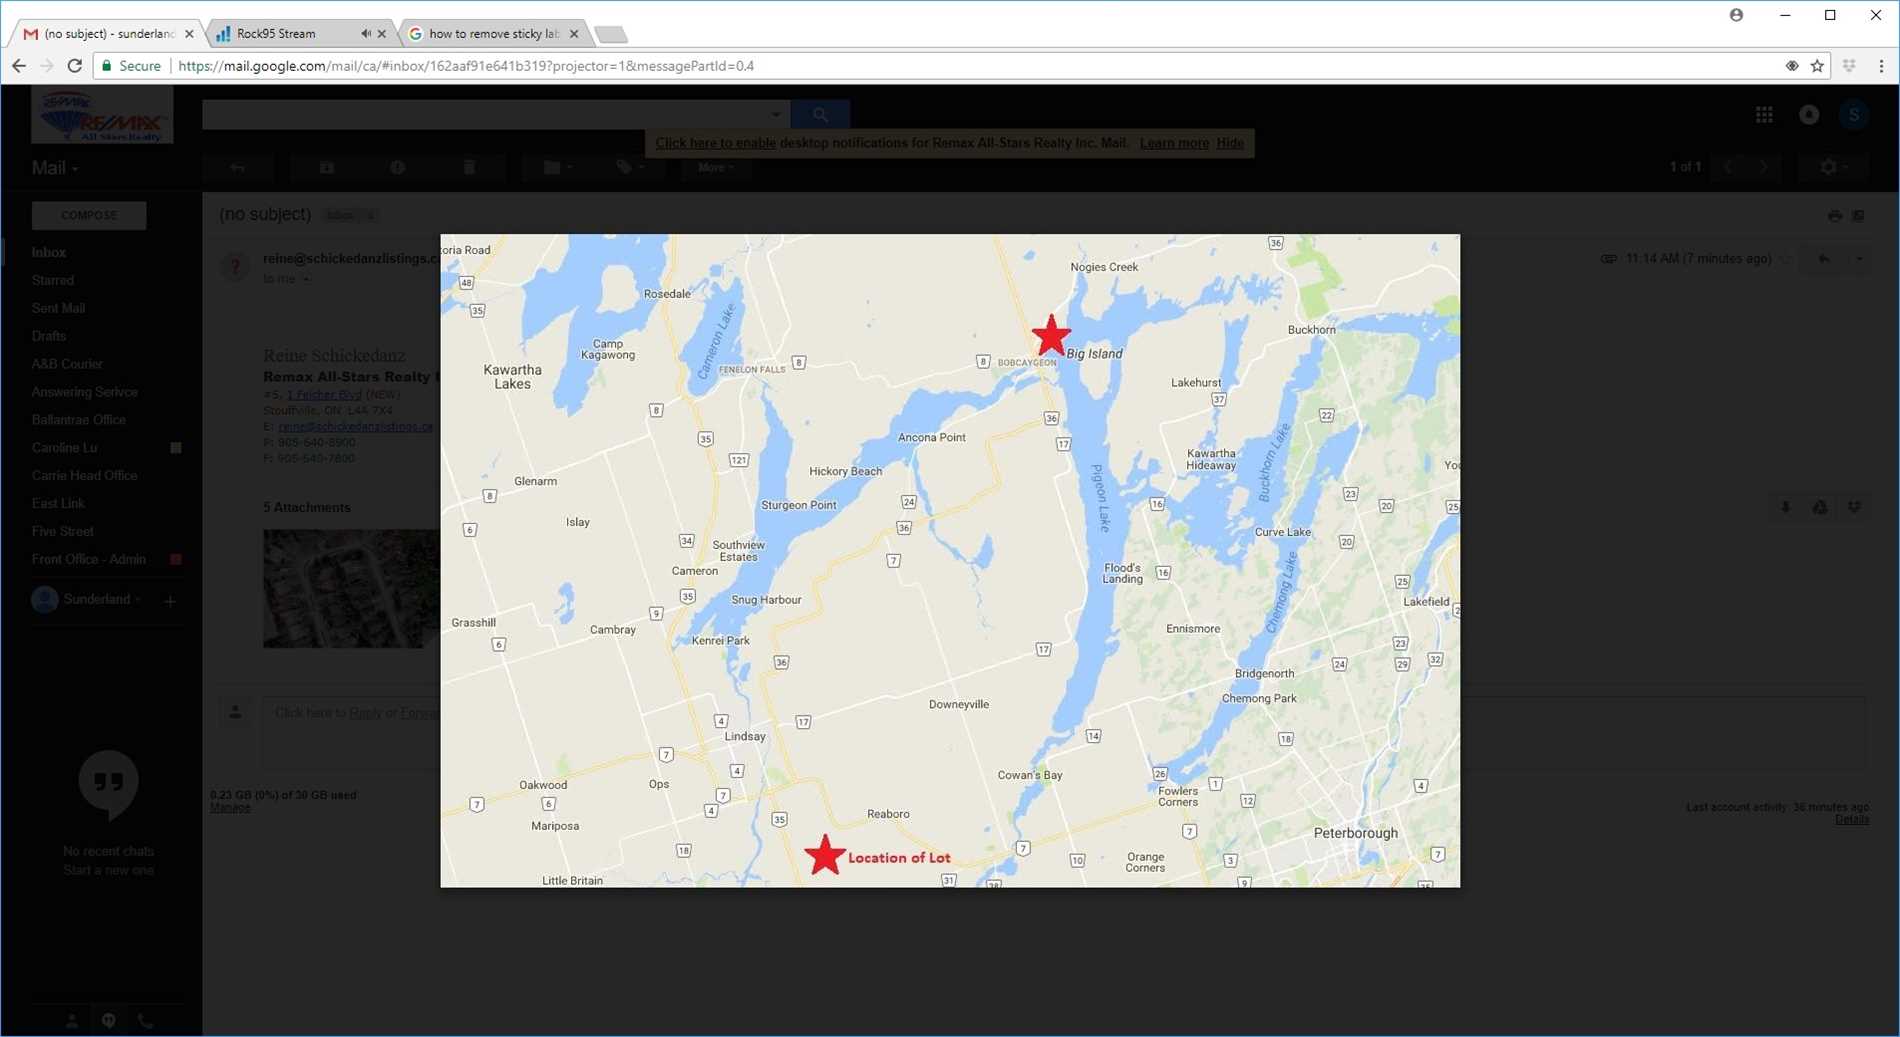Viewport: 1900px width, 1037px height.
Task: Open the A&B Courier label
Action: 67,365
